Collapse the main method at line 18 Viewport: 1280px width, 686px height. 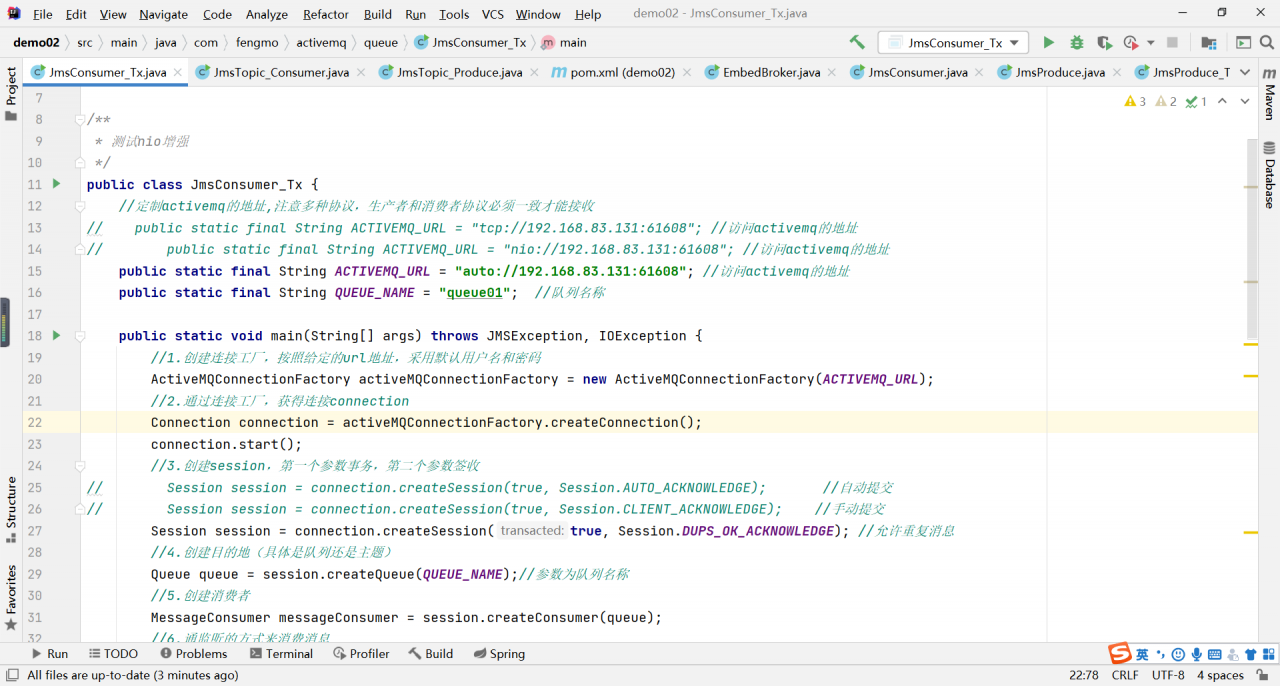point(80,336)
